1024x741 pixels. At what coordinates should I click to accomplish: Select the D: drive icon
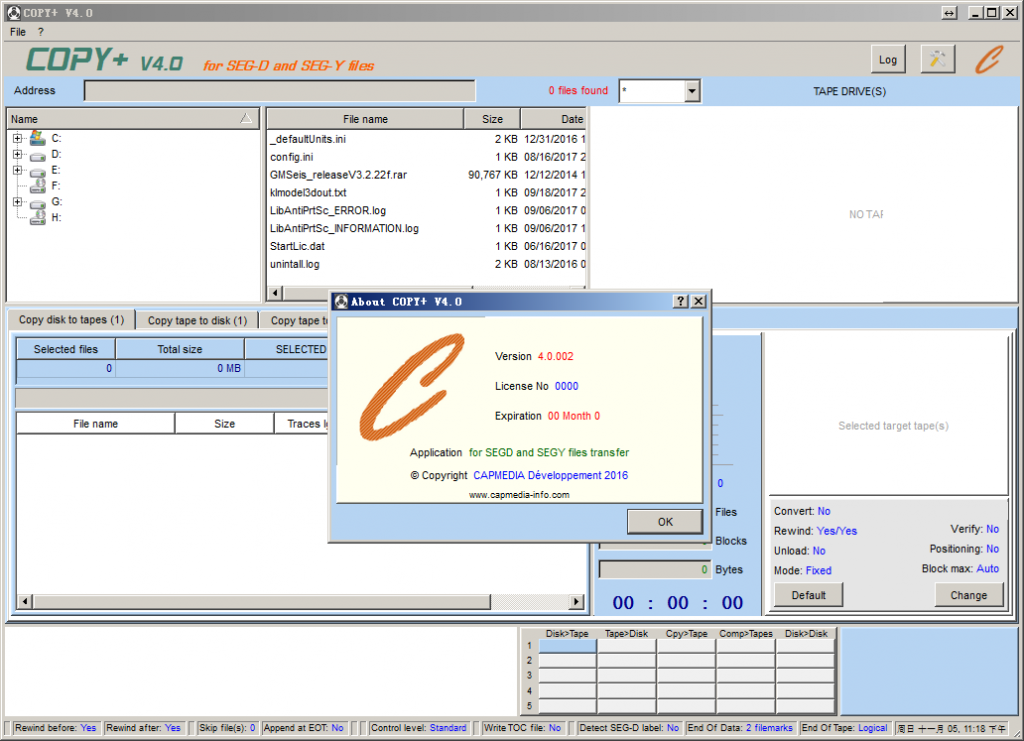pyautogui.click(x=38, y=155)
